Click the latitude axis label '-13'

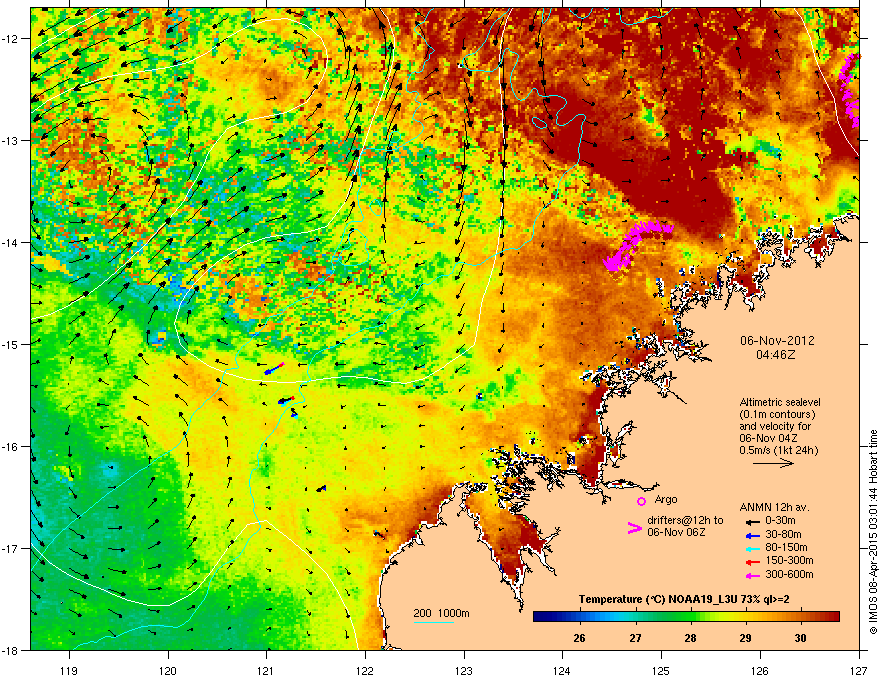tap(10, 141)
